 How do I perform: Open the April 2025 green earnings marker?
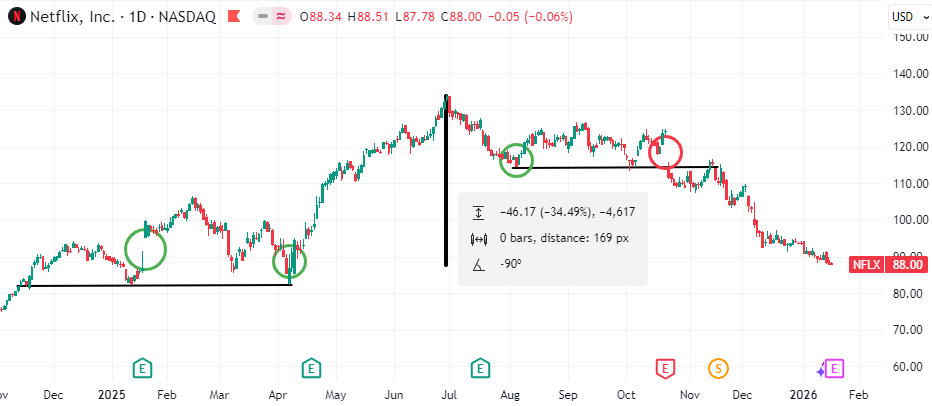312,369
